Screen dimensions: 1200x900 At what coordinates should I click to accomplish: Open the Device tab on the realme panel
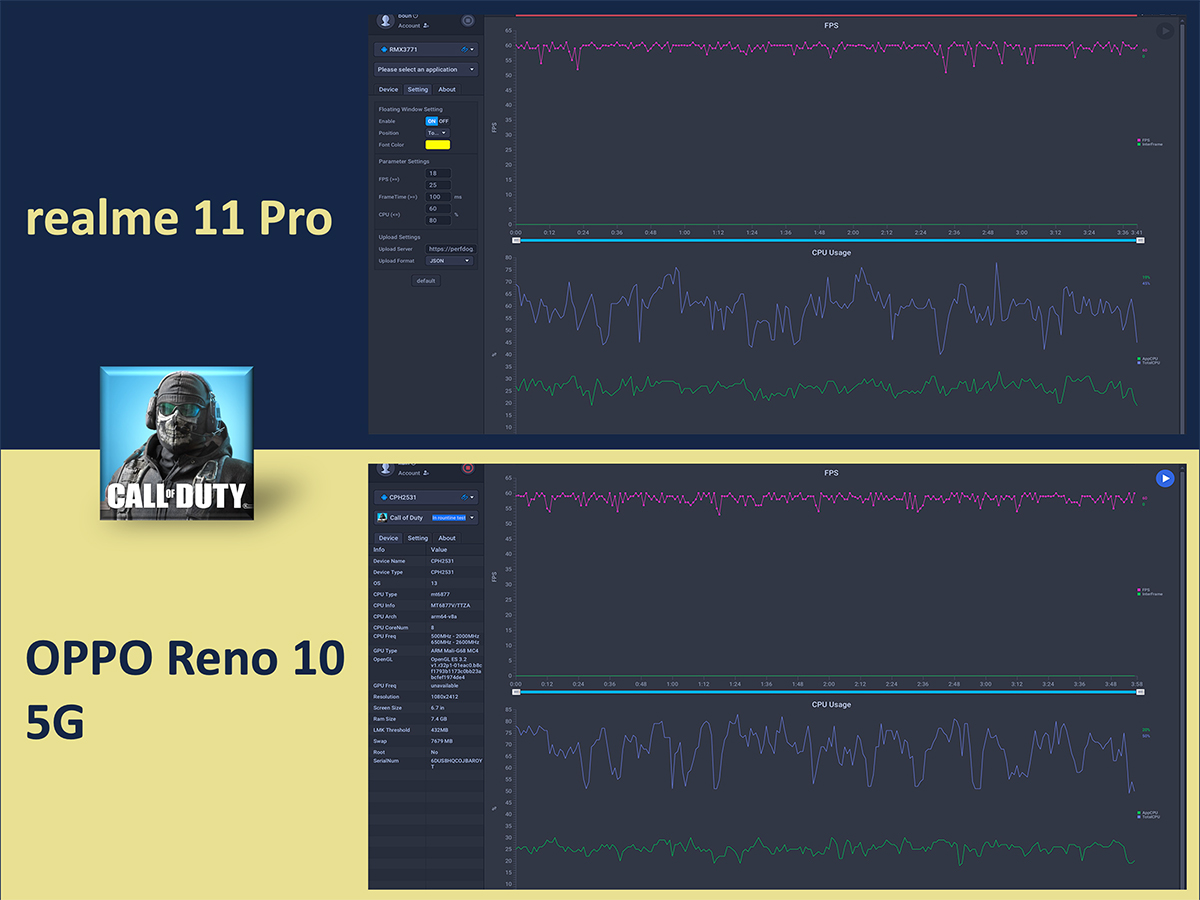click(x=388, y=89)
